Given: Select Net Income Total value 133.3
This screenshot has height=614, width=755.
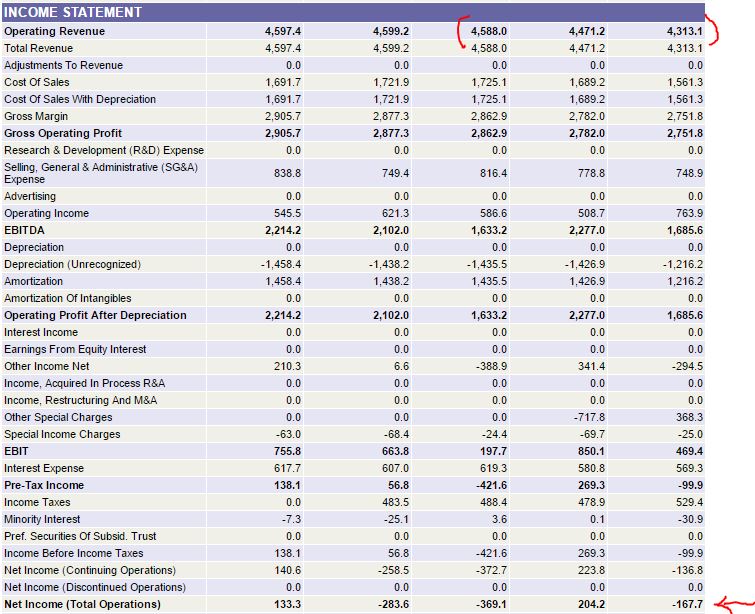Looking at the screenshot, I should [x=287, y=604].
